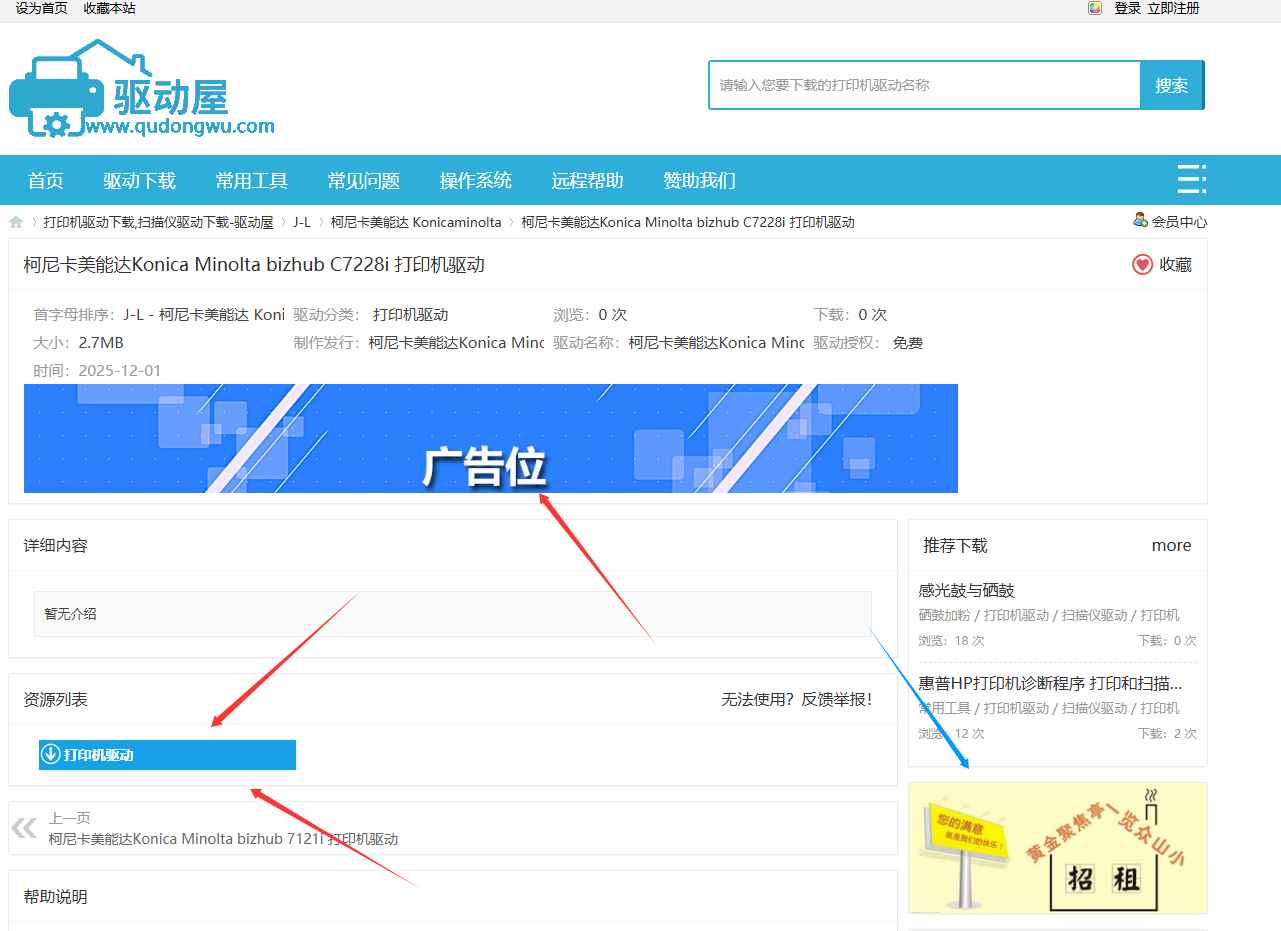The height and width of the screenshot is (931, 1281).
Task: Click inside the driver search input field
Action: tap(920, 85)
